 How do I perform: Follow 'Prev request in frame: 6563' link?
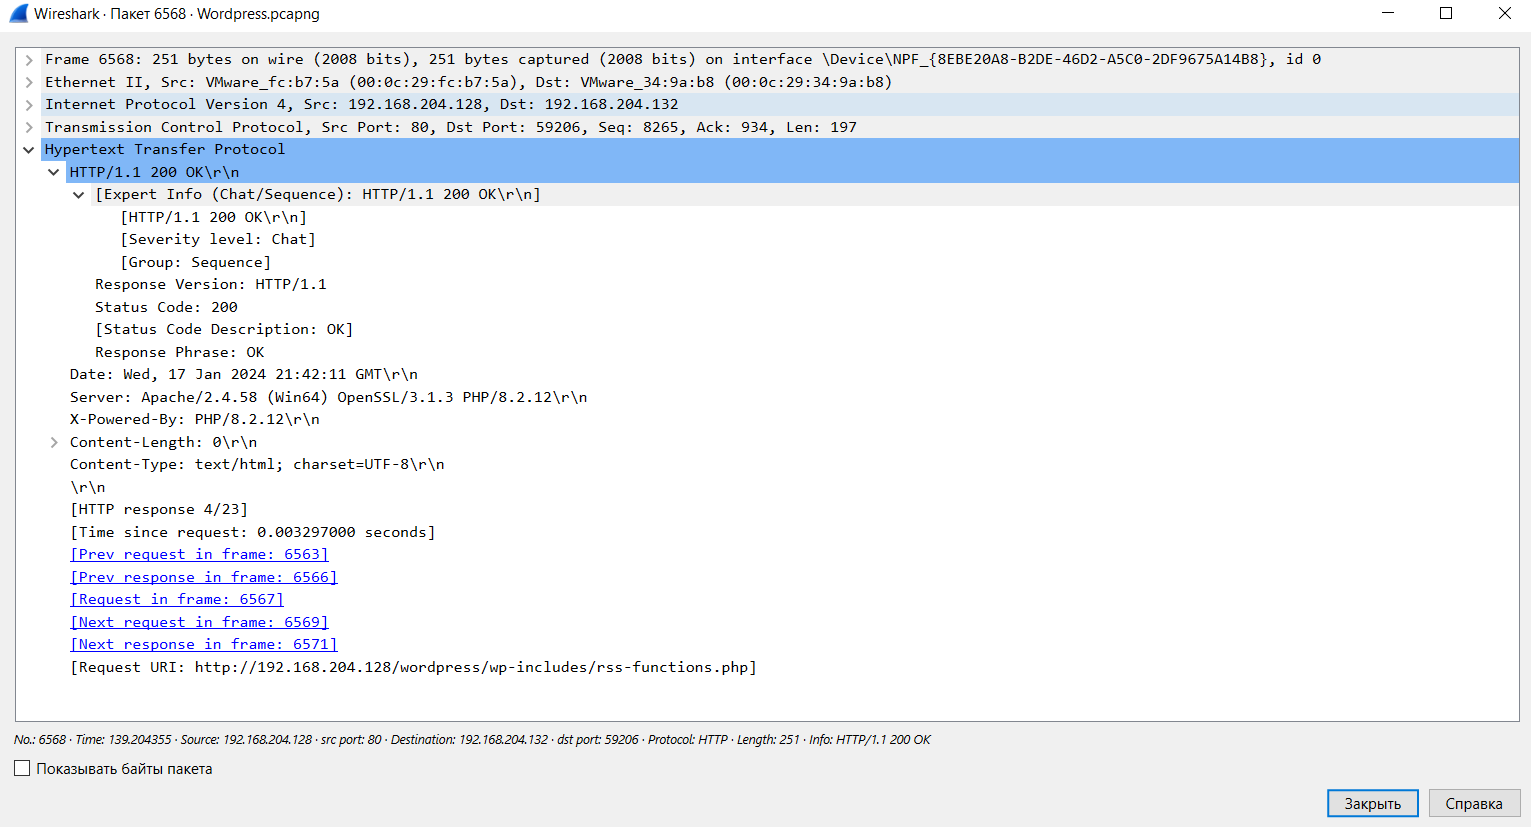(x=199, y=554)
